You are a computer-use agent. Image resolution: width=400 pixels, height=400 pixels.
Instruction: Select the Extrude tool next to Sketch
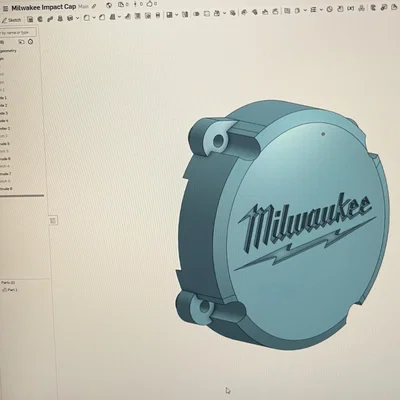[x=30, y=19]
